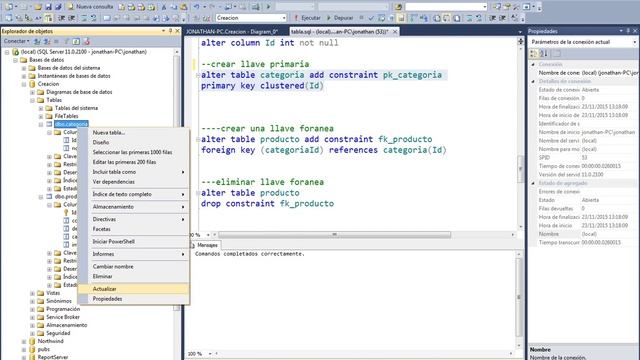Open Parámetros de la conexión actual dropdown
Screen dimensions: 640x360
(635, 42)
